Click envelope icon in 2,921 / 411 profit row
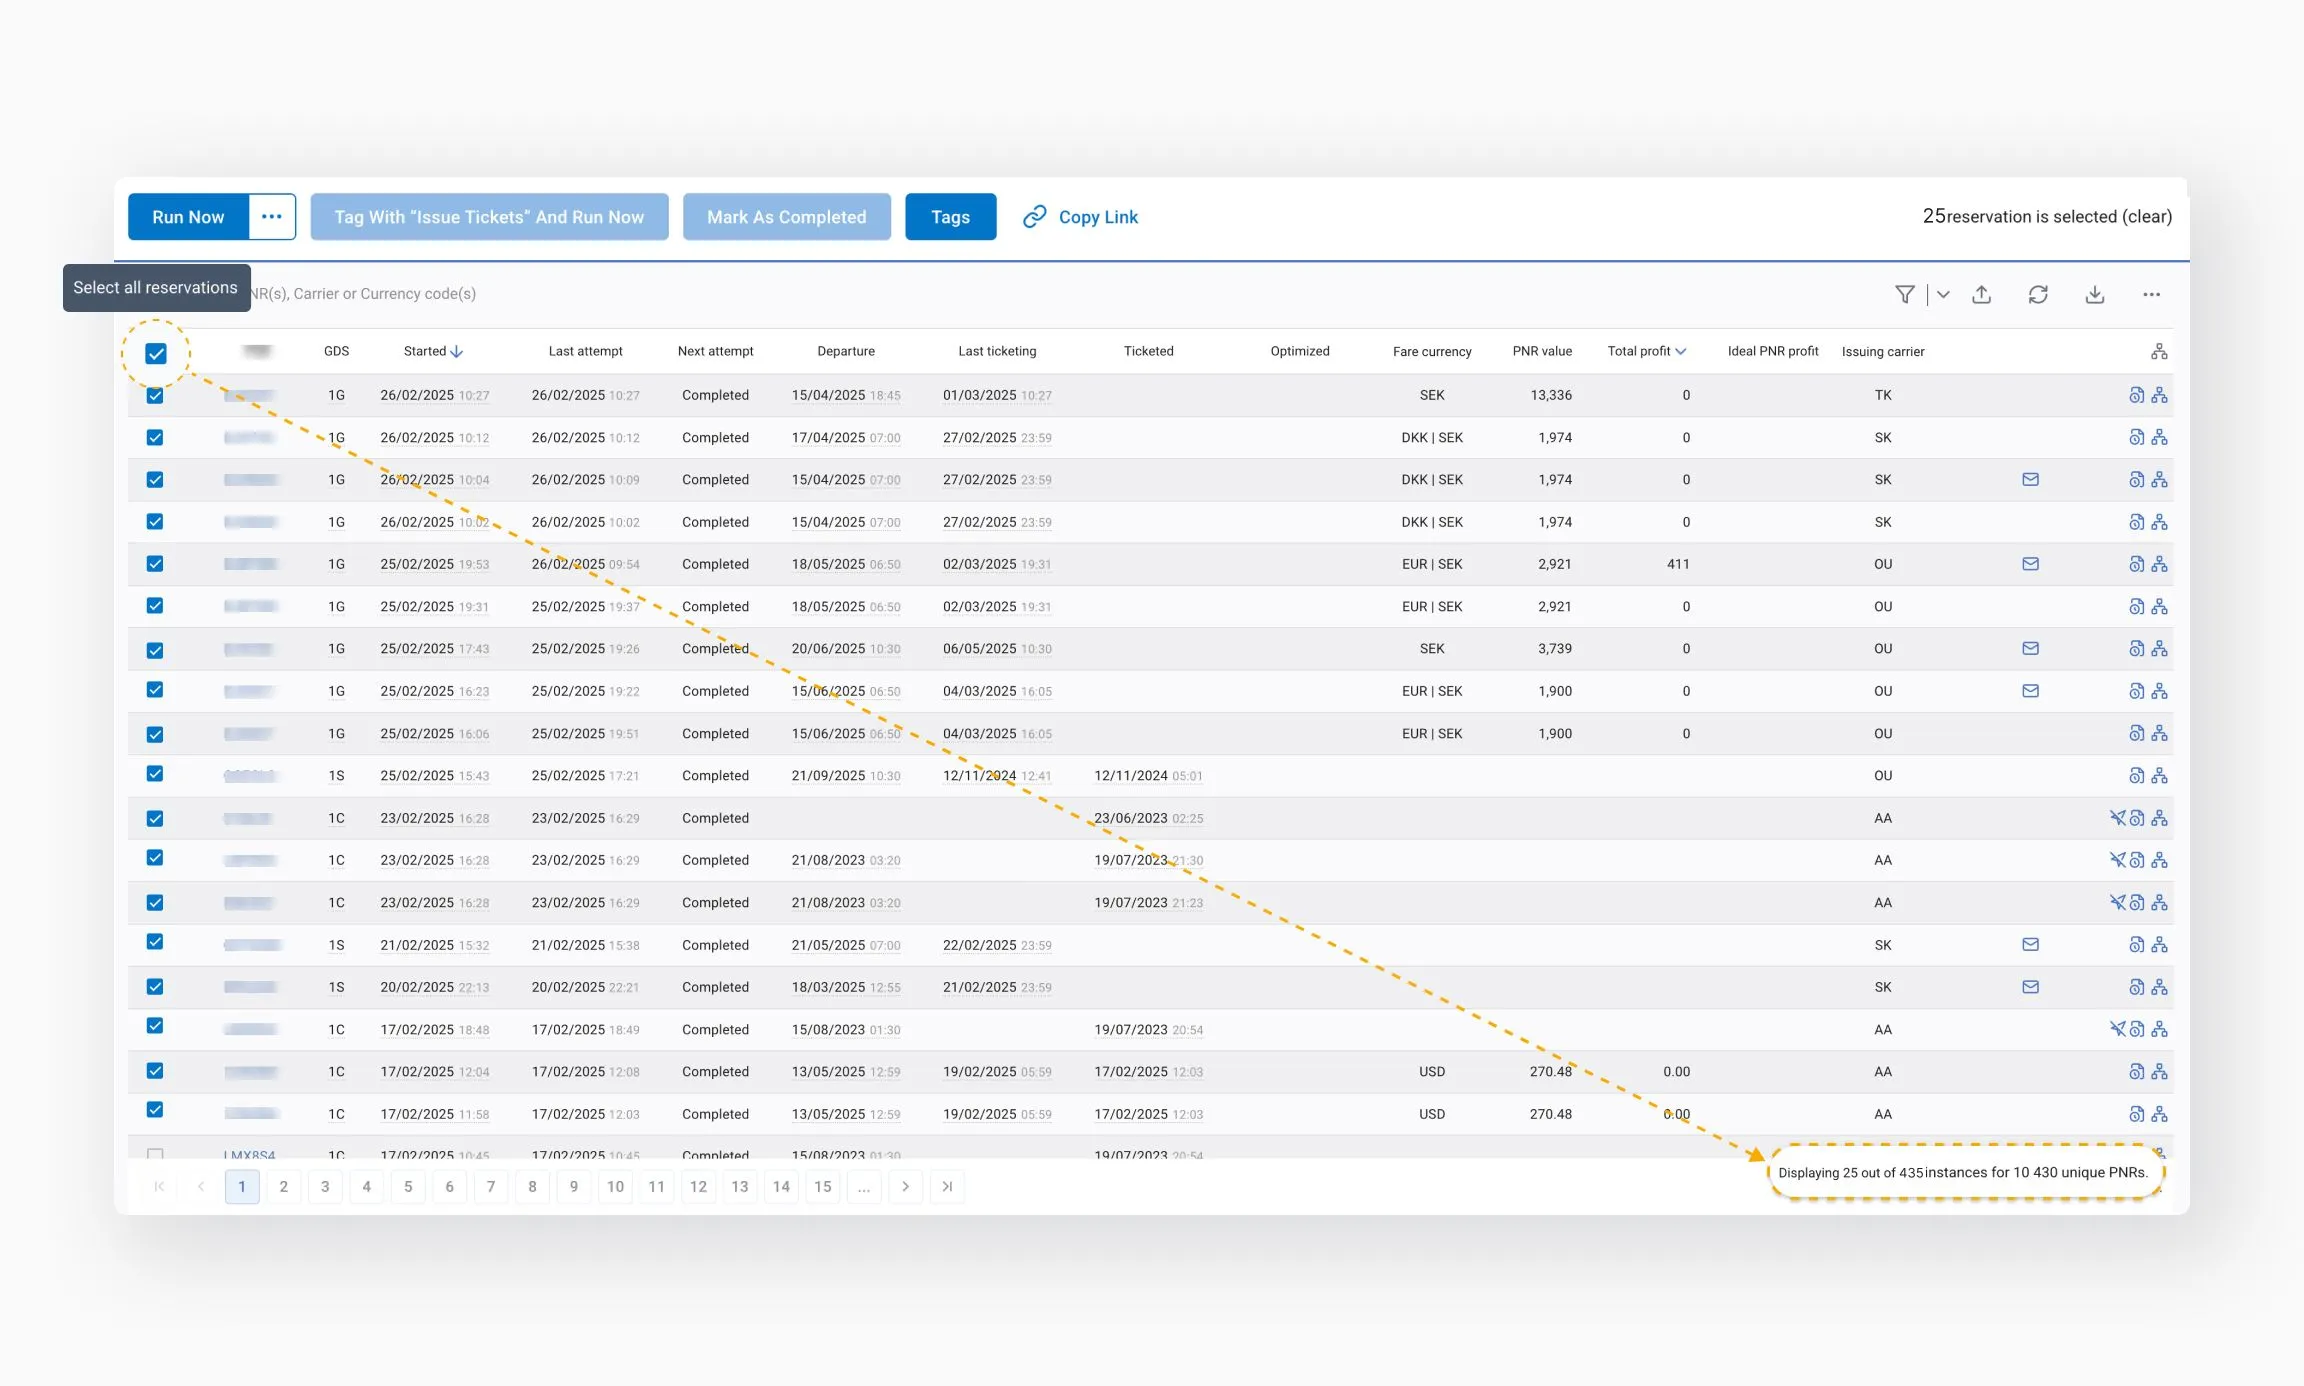This screenshot has width=2304, height=1386. pos(2030,564)
